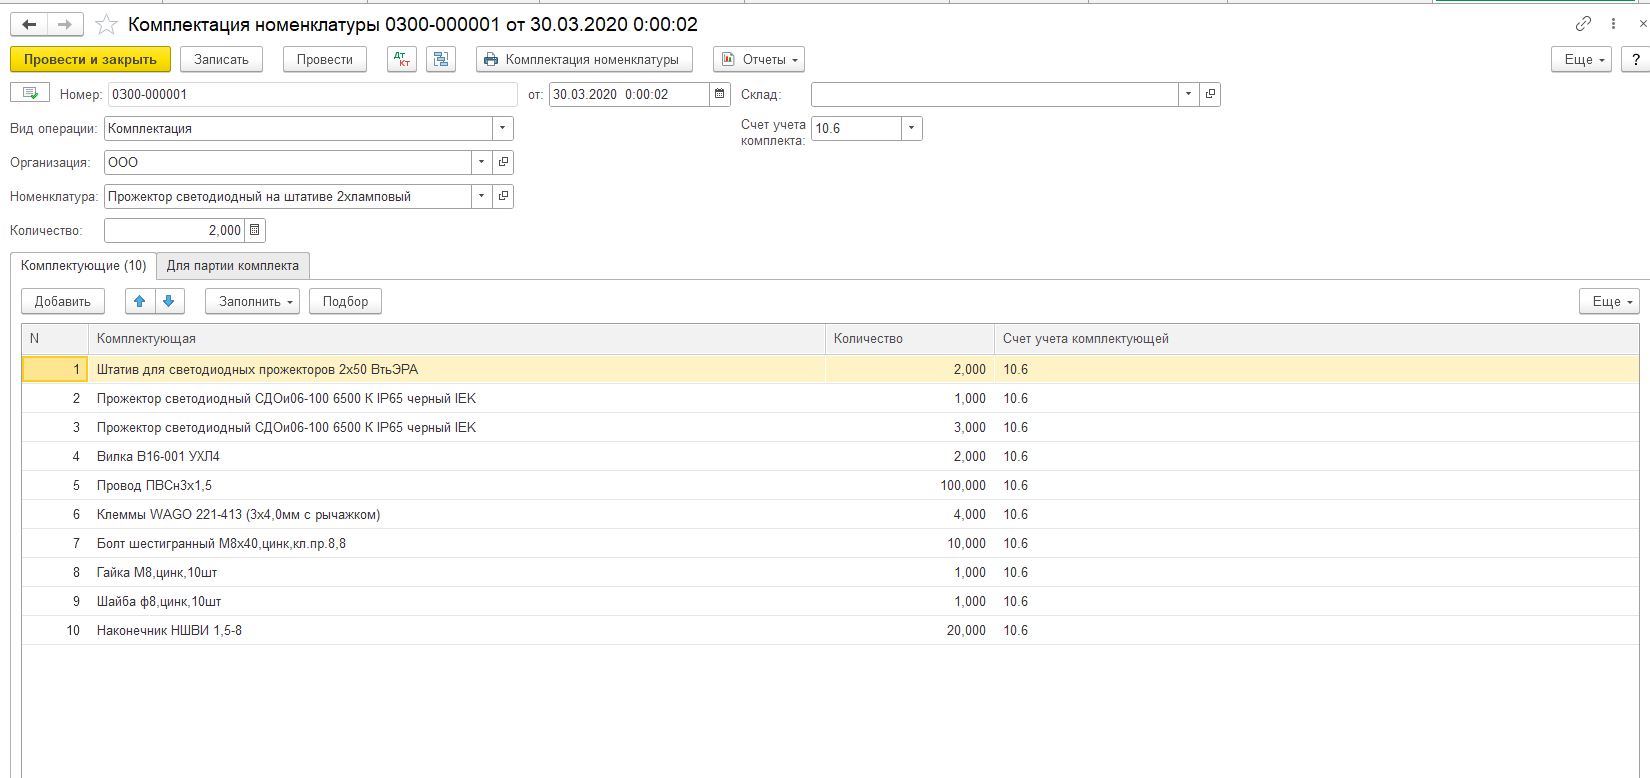Open the Дт/Кт postings icon
Screen dimensions: 1650x778
(x=402, y=60)
